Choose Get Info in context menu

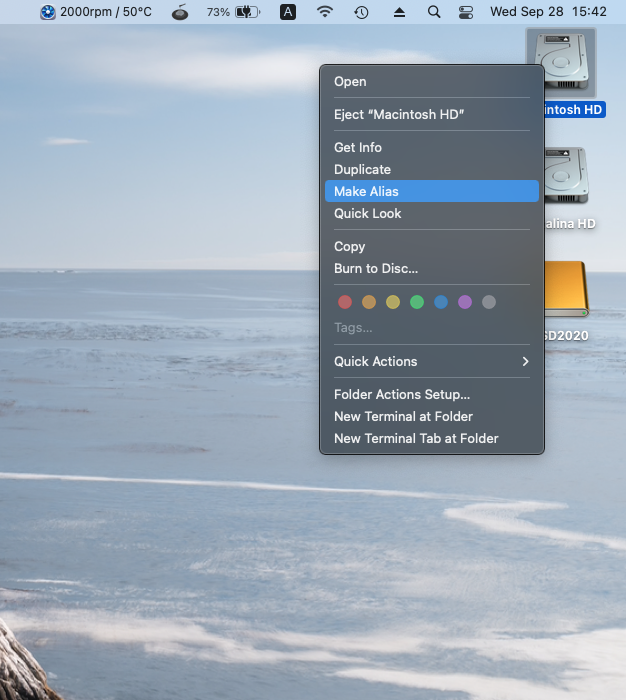pyautogui.click(x=432, y=147)
